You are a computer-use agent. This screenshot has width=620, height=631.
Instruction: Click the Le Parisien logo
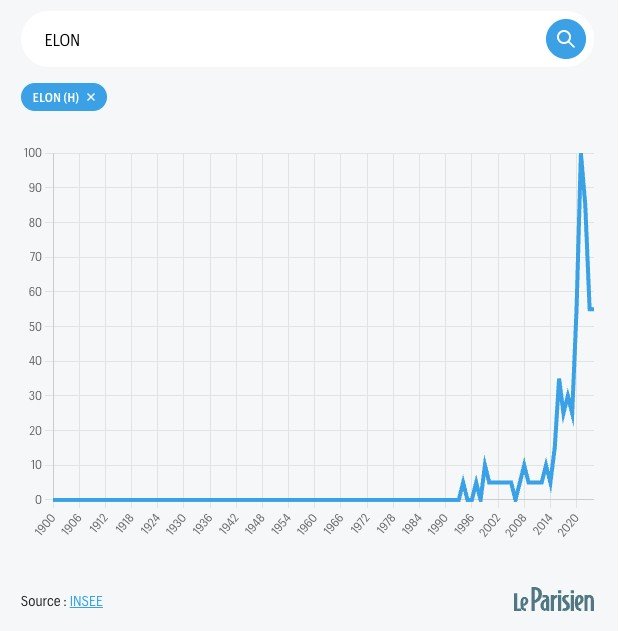coord(554,599)
